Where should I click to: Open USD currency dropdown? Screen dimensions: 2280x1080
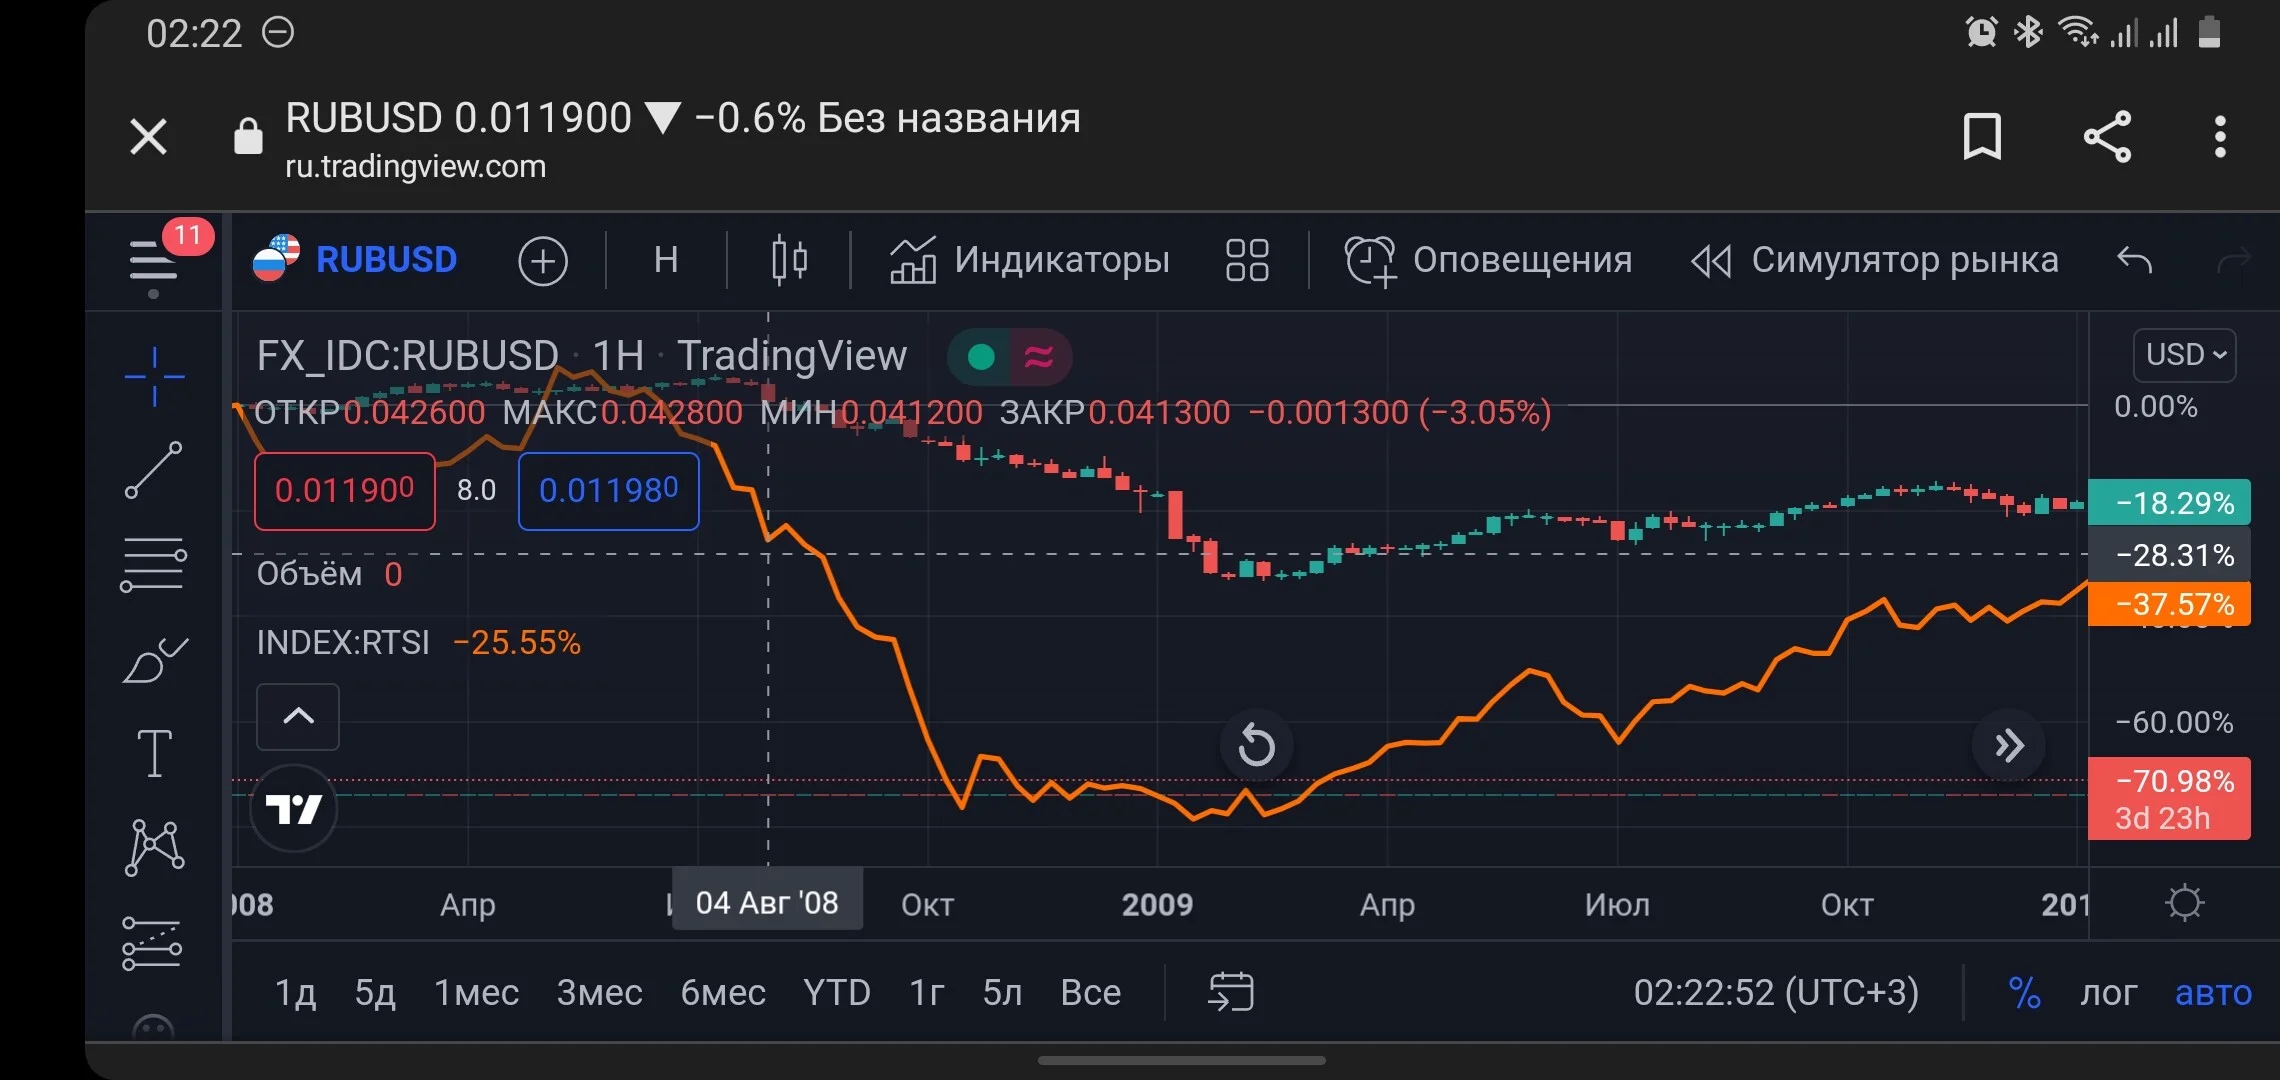(x=2185, y=355)
